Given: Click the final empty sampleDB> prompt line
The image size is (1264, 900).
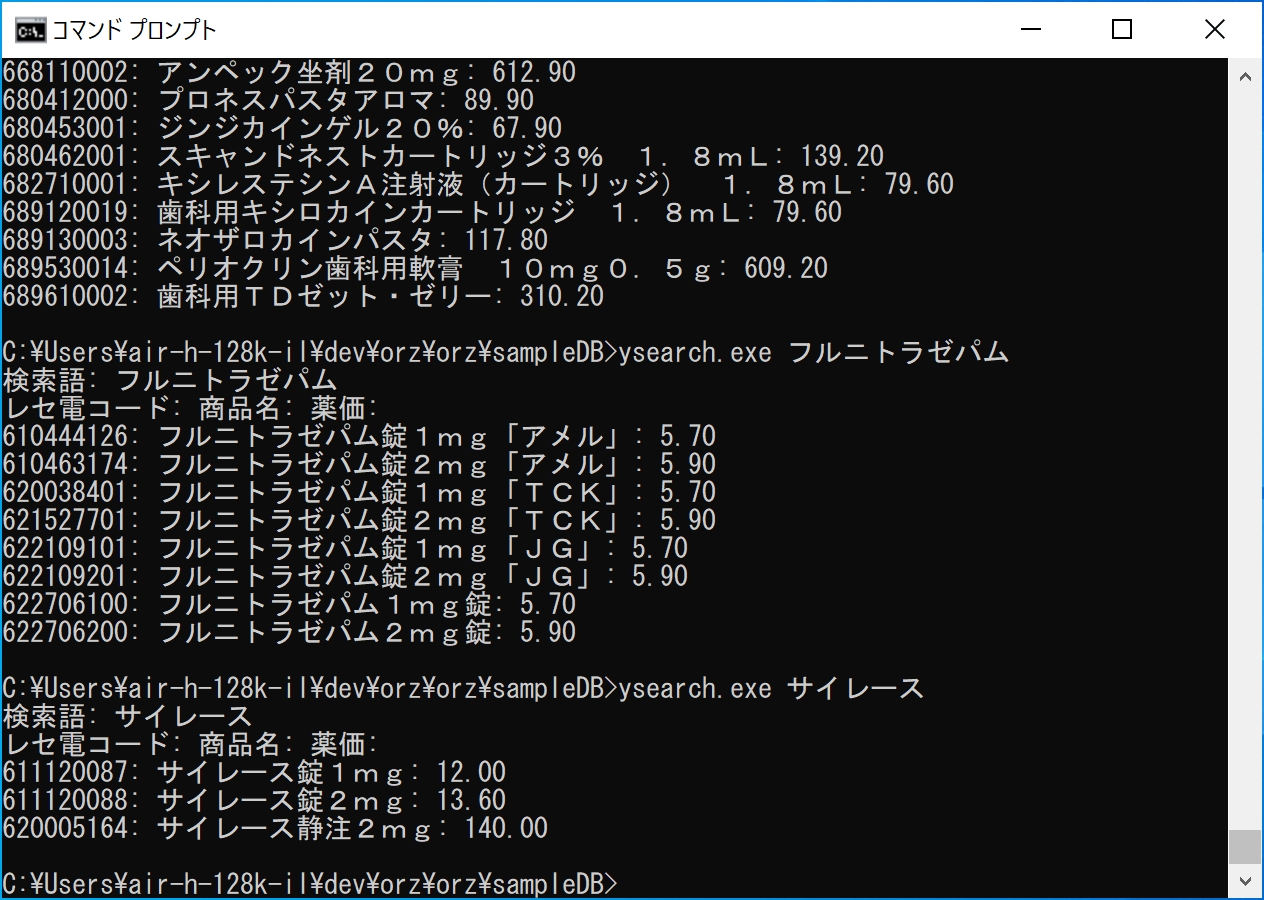Looking at the screenshot, I should click(310, 884).
